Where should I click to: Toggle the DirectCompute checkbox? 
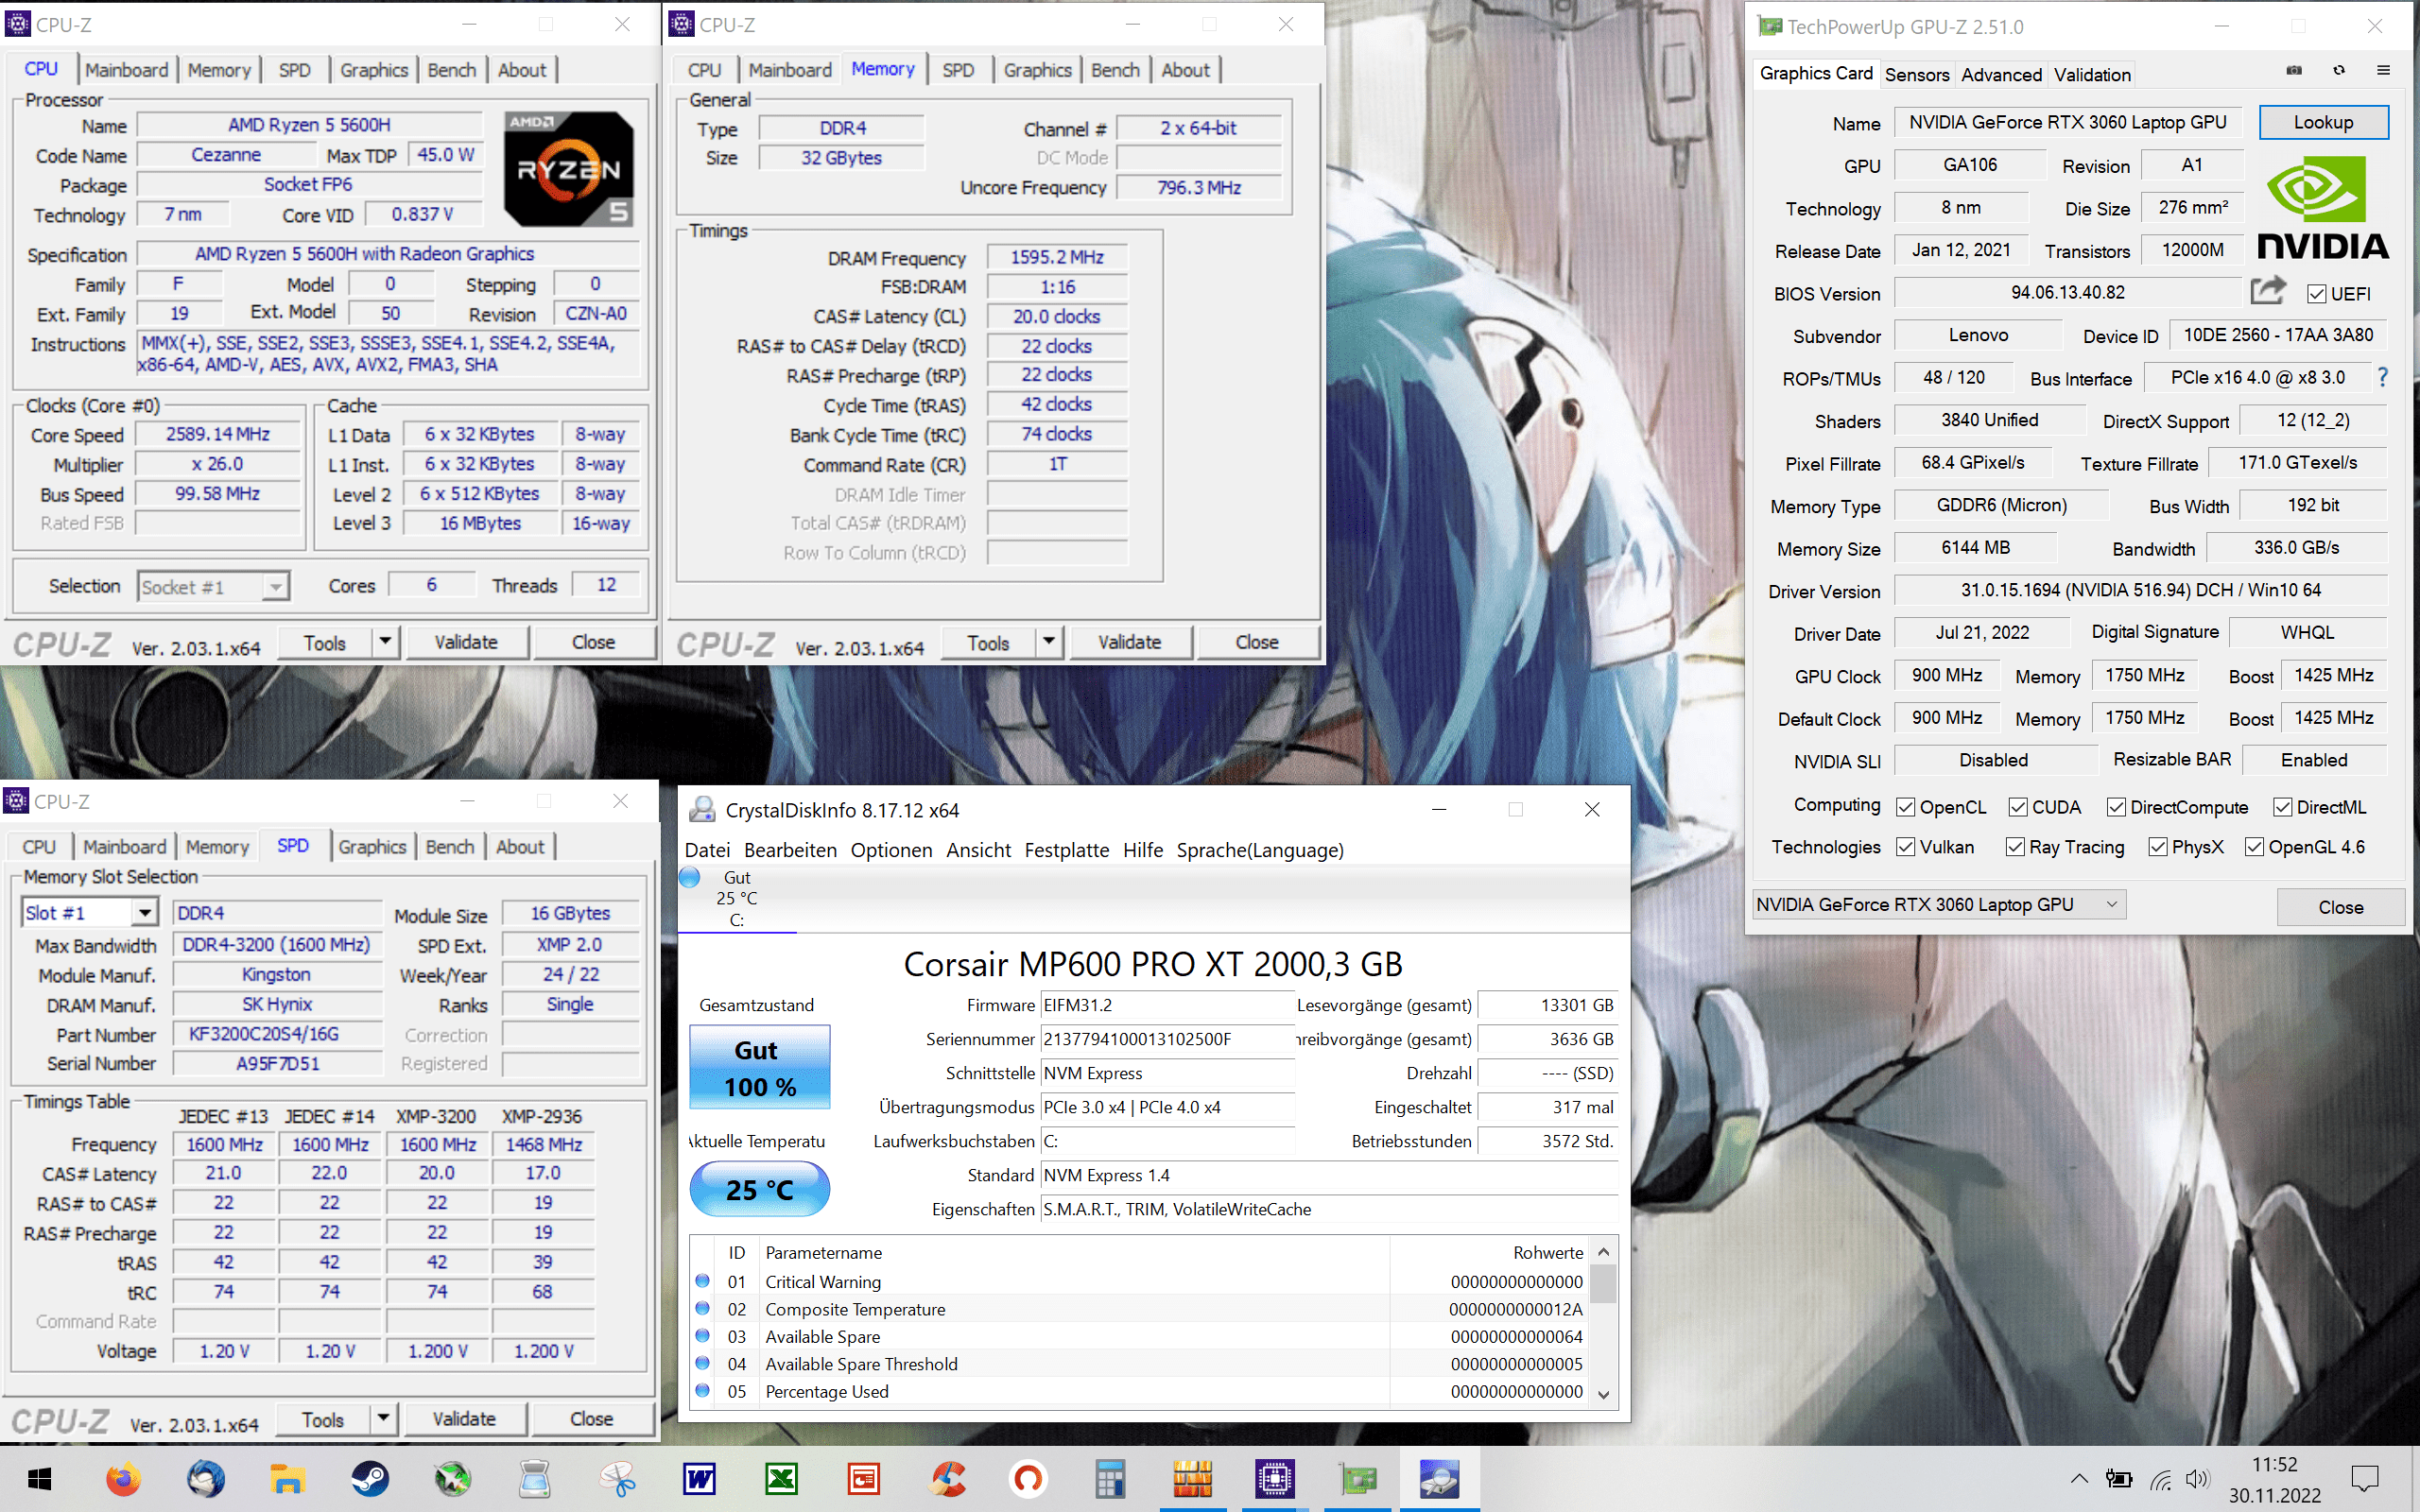click(2116, 807)
